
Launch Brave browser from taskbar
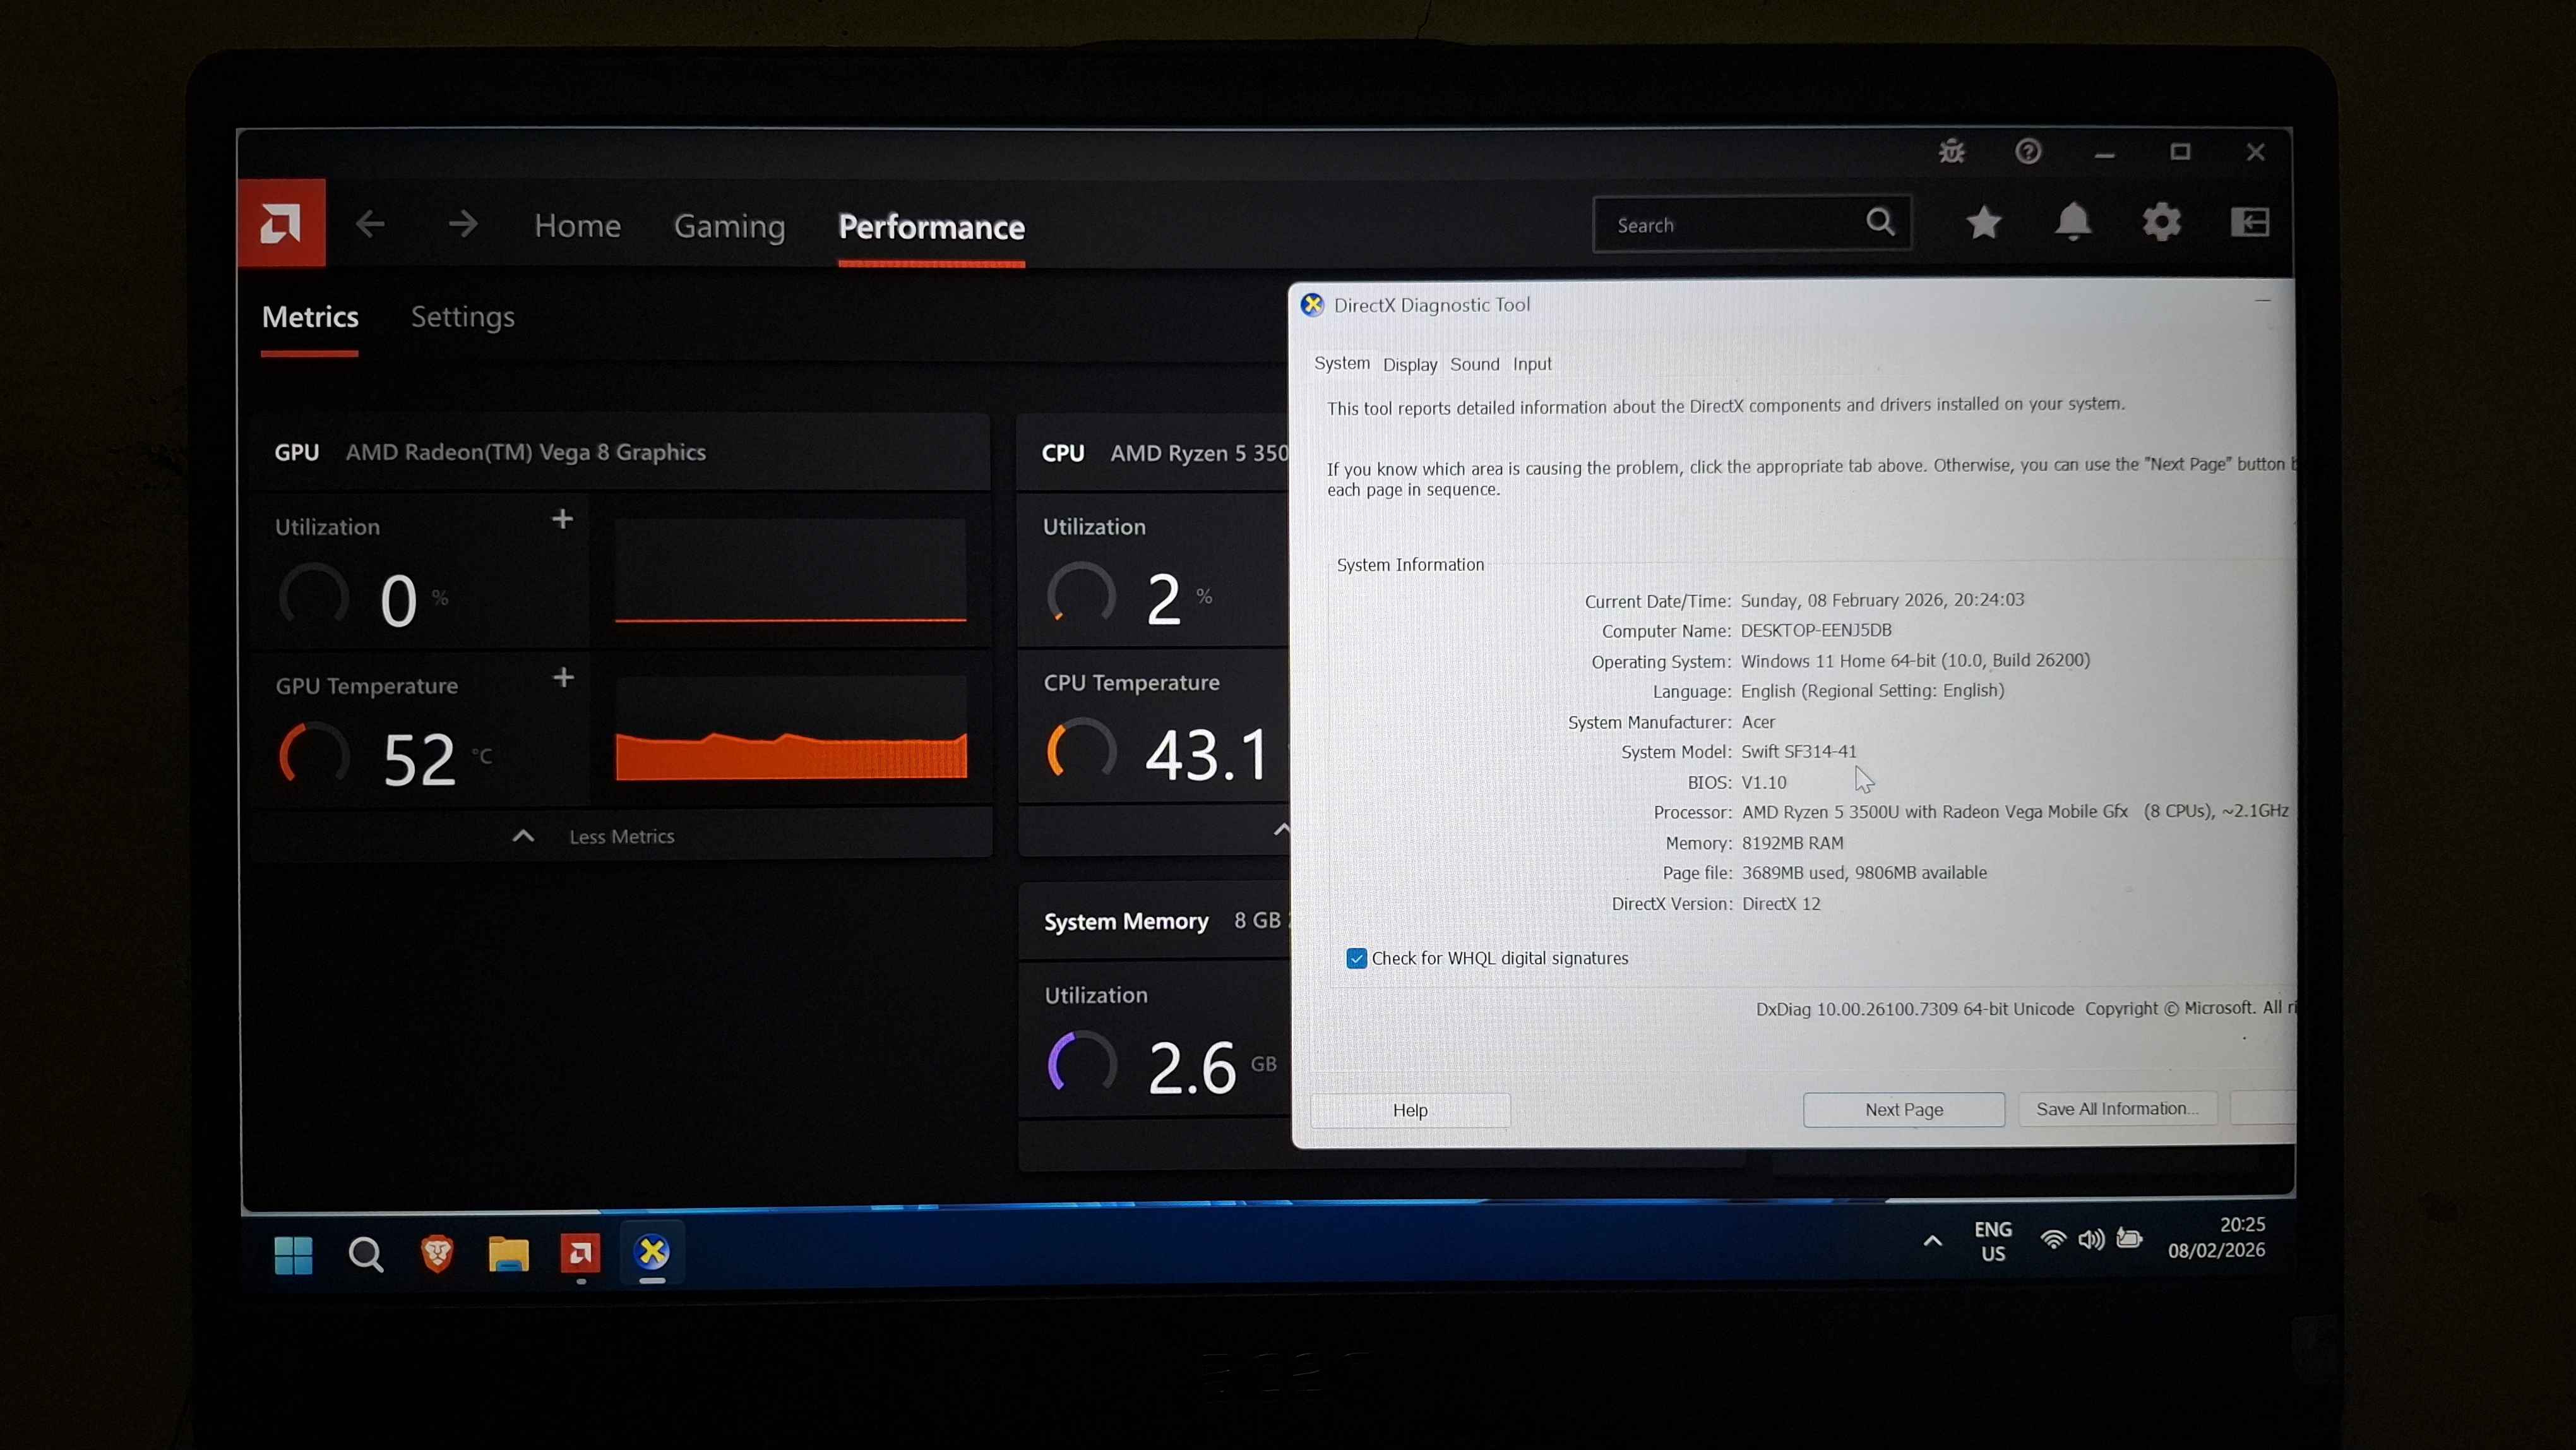pos(437,1253)
